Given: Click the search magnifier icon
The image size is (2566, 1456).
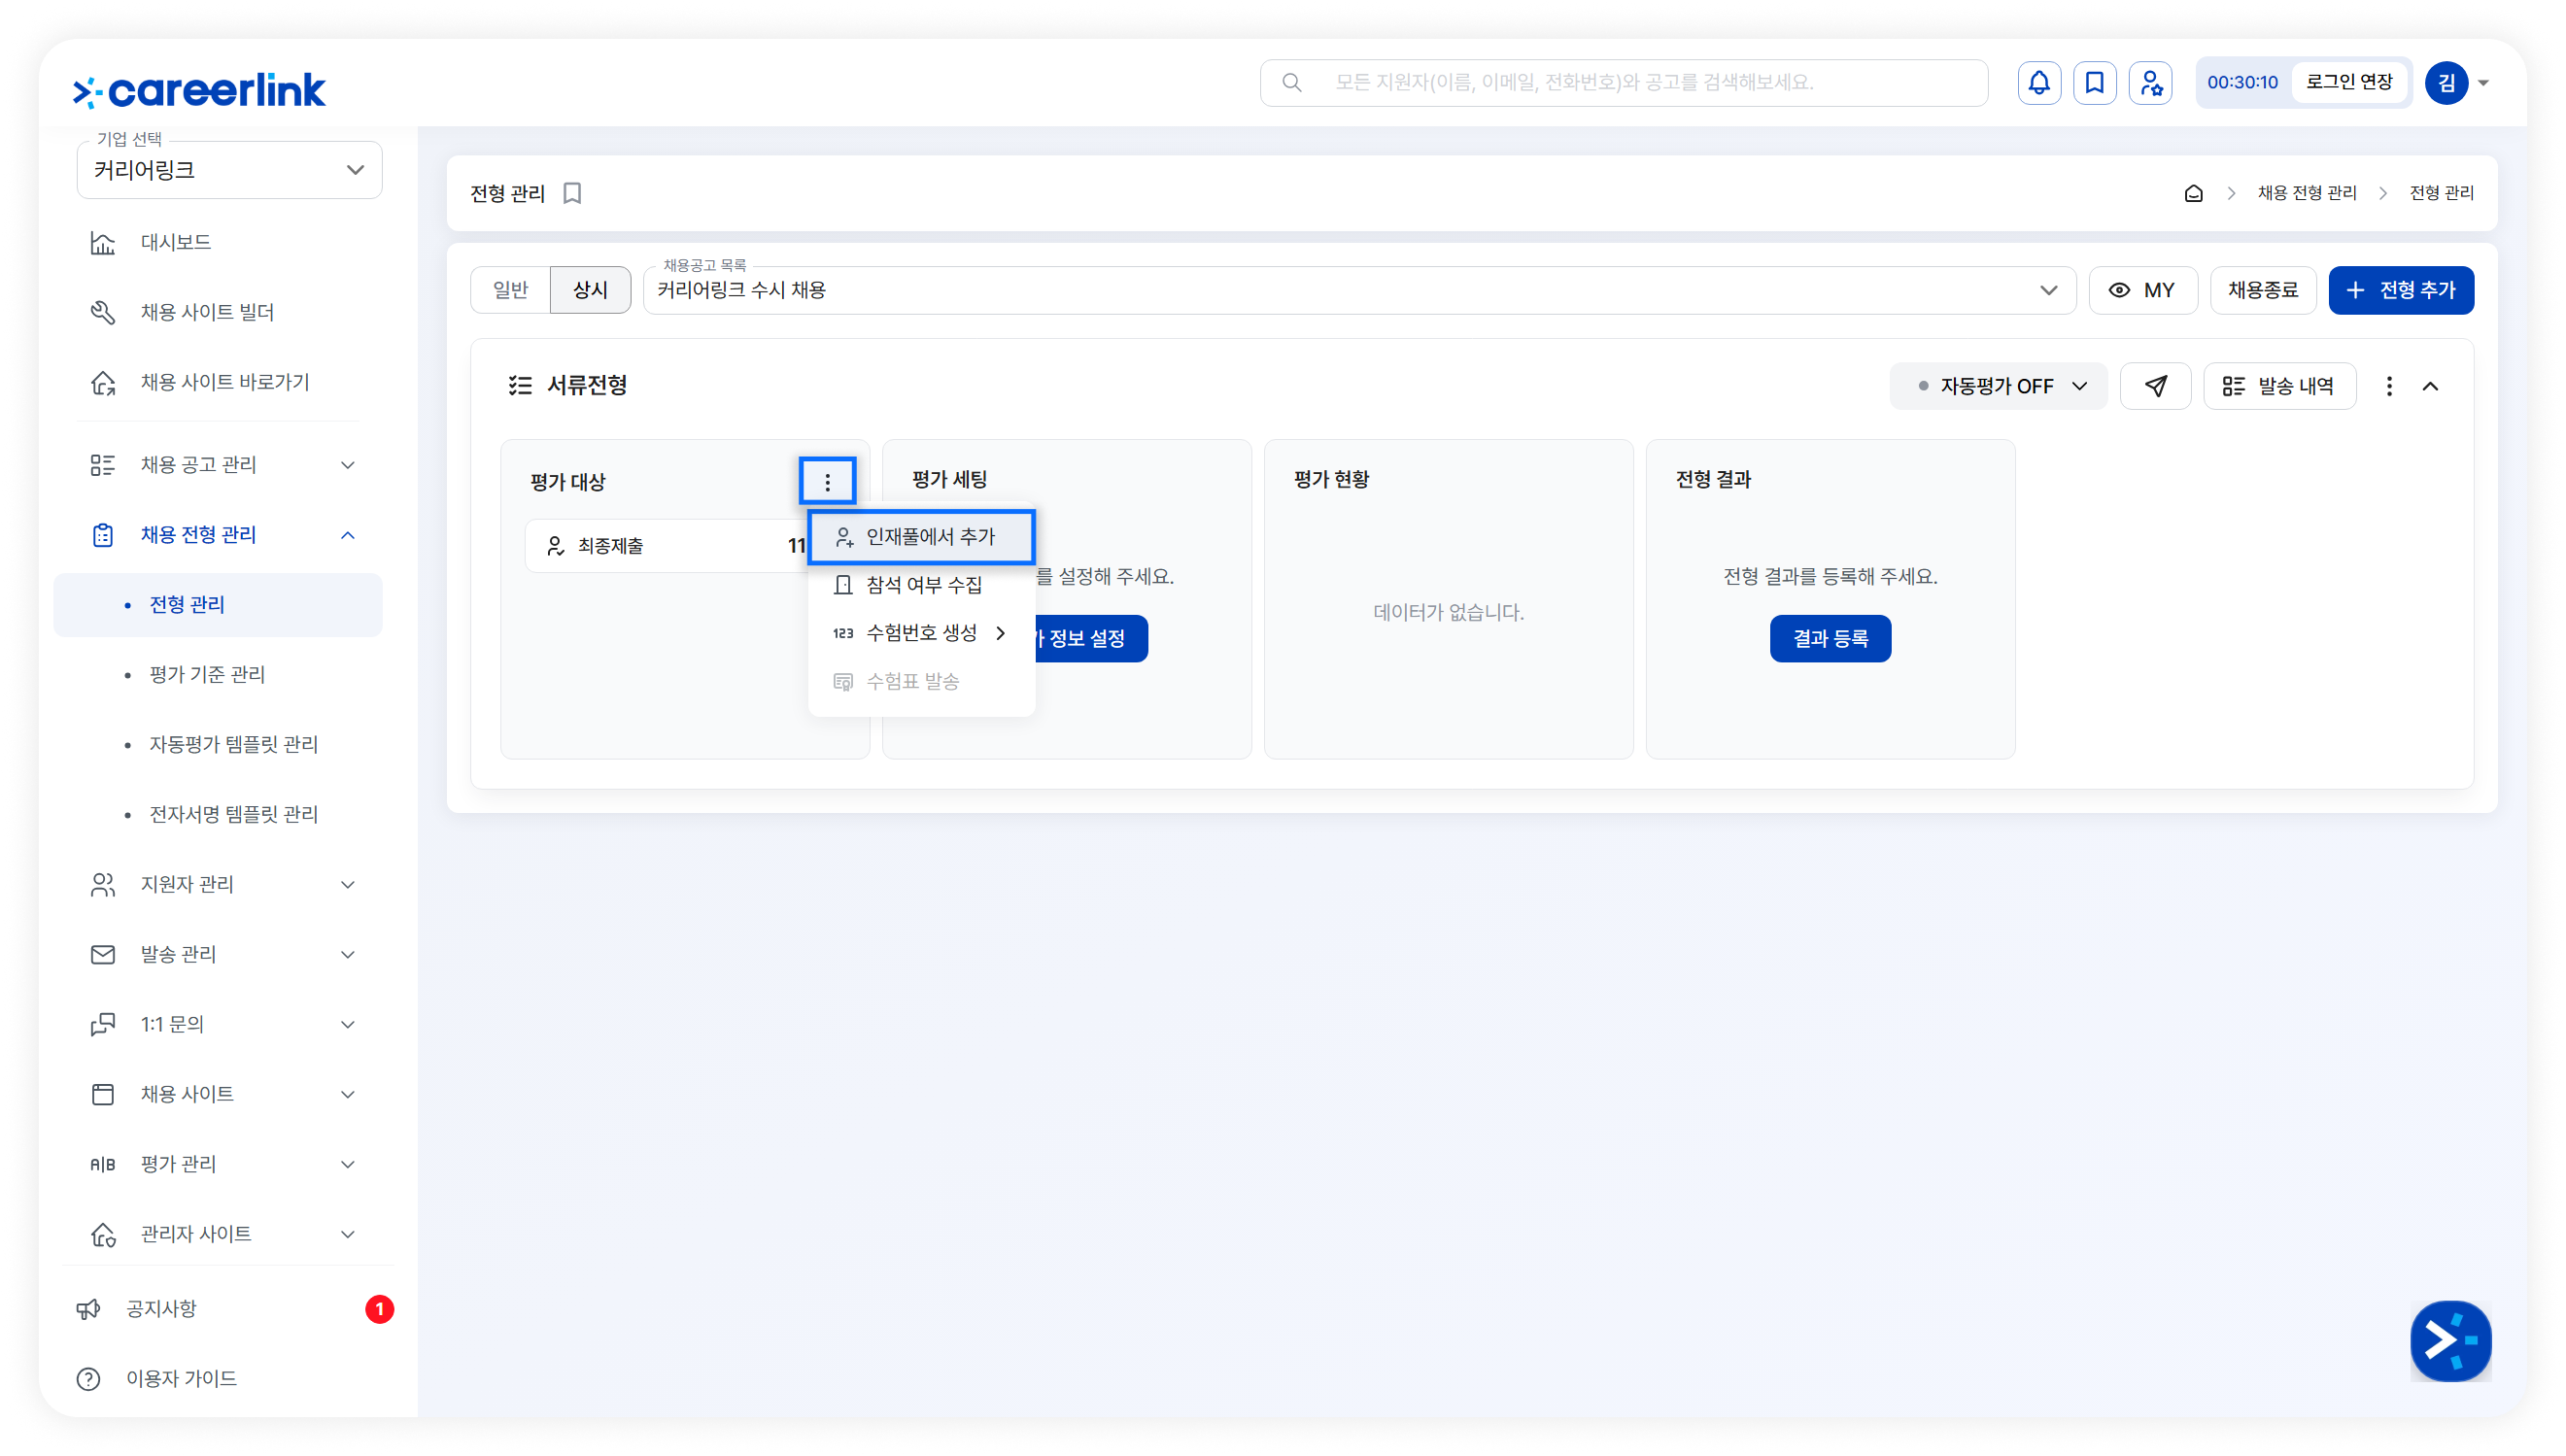Looking at the screenshot, I should point(1292,83).
